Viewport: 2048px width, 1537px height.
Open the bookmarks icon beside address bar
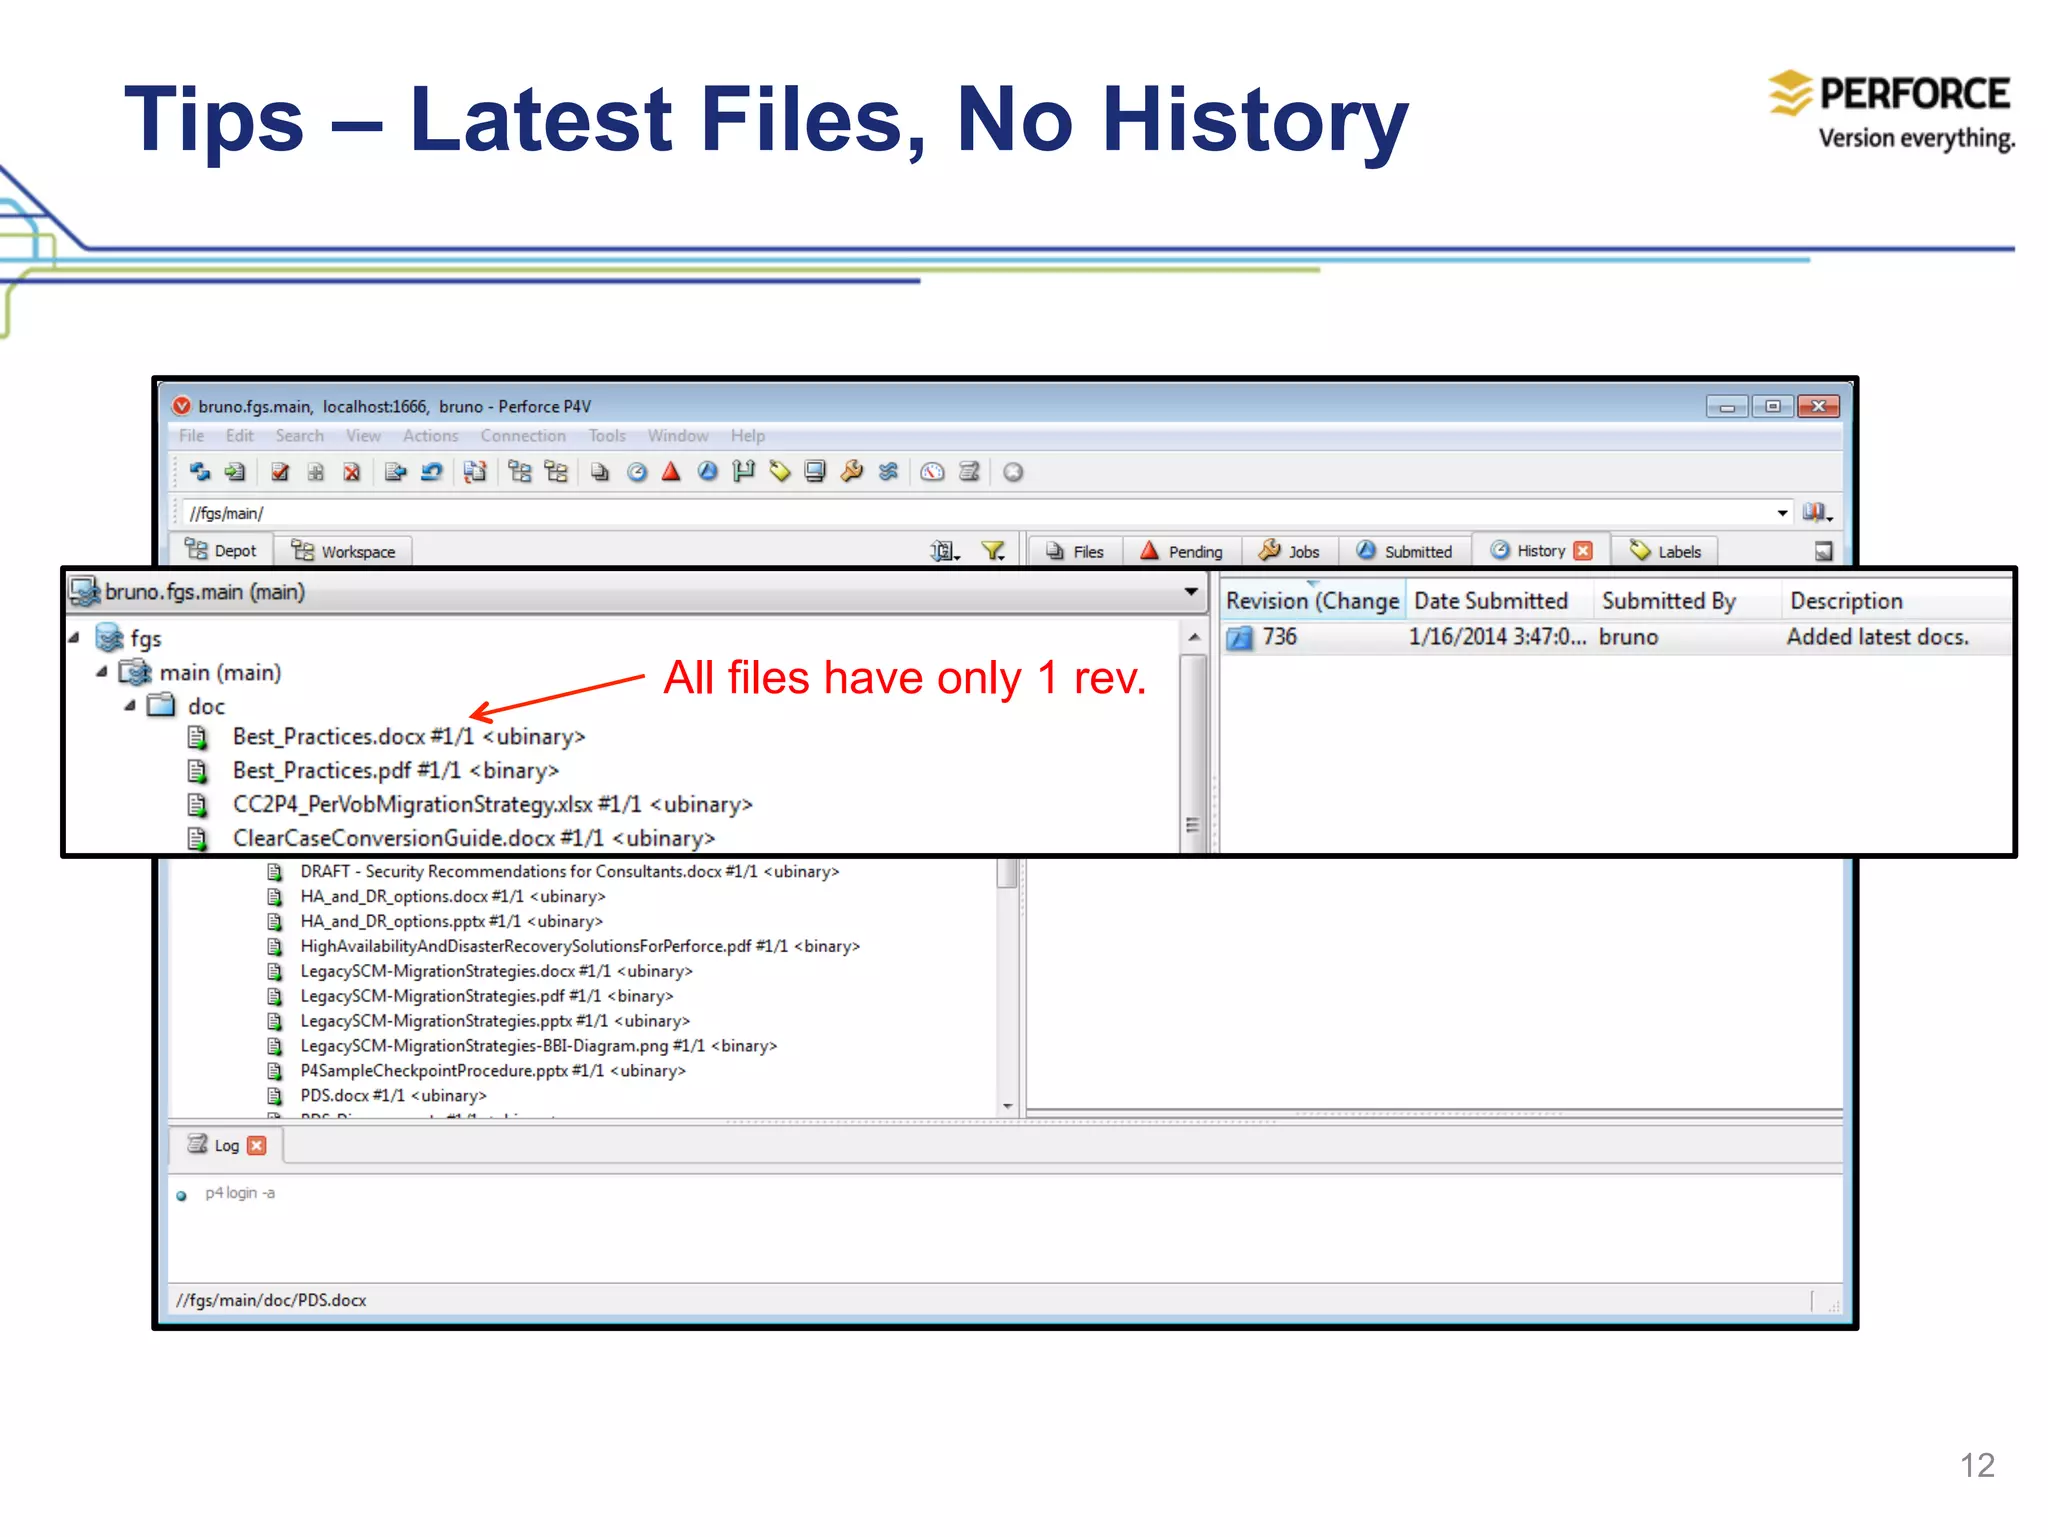pyautogui.click(x=1816, y=513)
